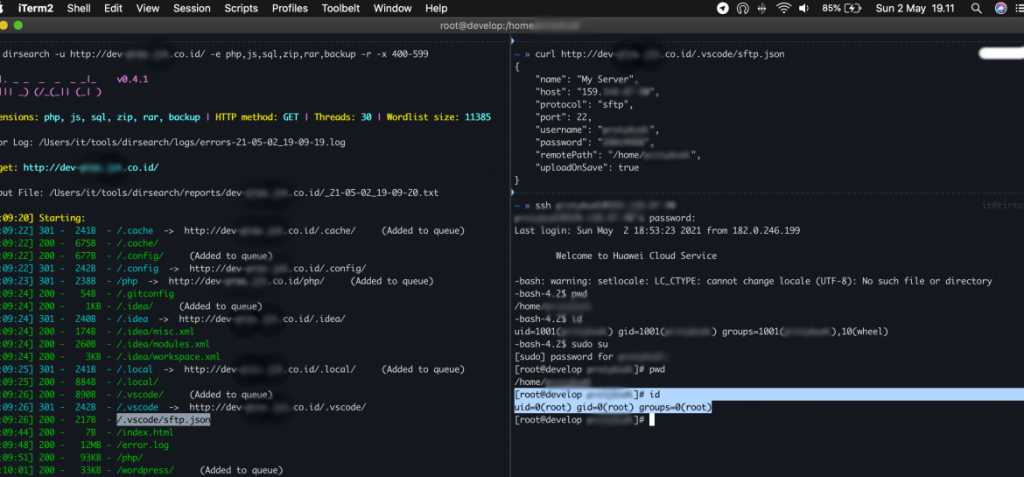
Task: Click the '-bash-4.2$ sudo su' command line
Action: click(x=562, y=344)
